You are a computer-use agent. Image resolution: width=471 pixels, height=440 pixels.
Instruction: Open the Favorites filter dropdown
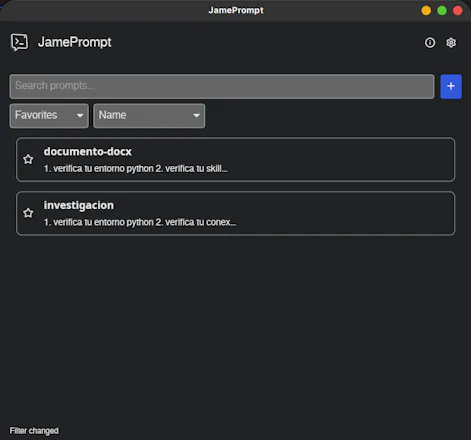[49, 116]
